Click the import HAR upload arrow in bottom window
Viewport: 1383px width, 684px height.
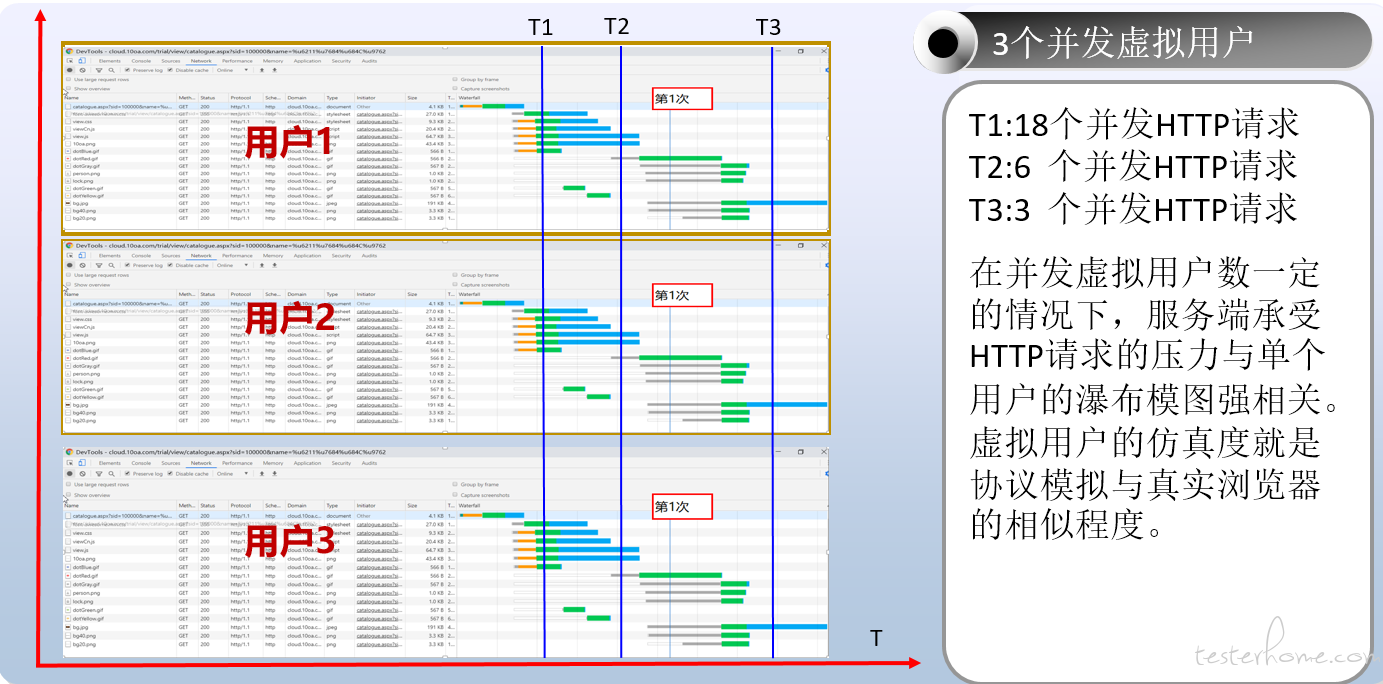(x=262, y=474)
